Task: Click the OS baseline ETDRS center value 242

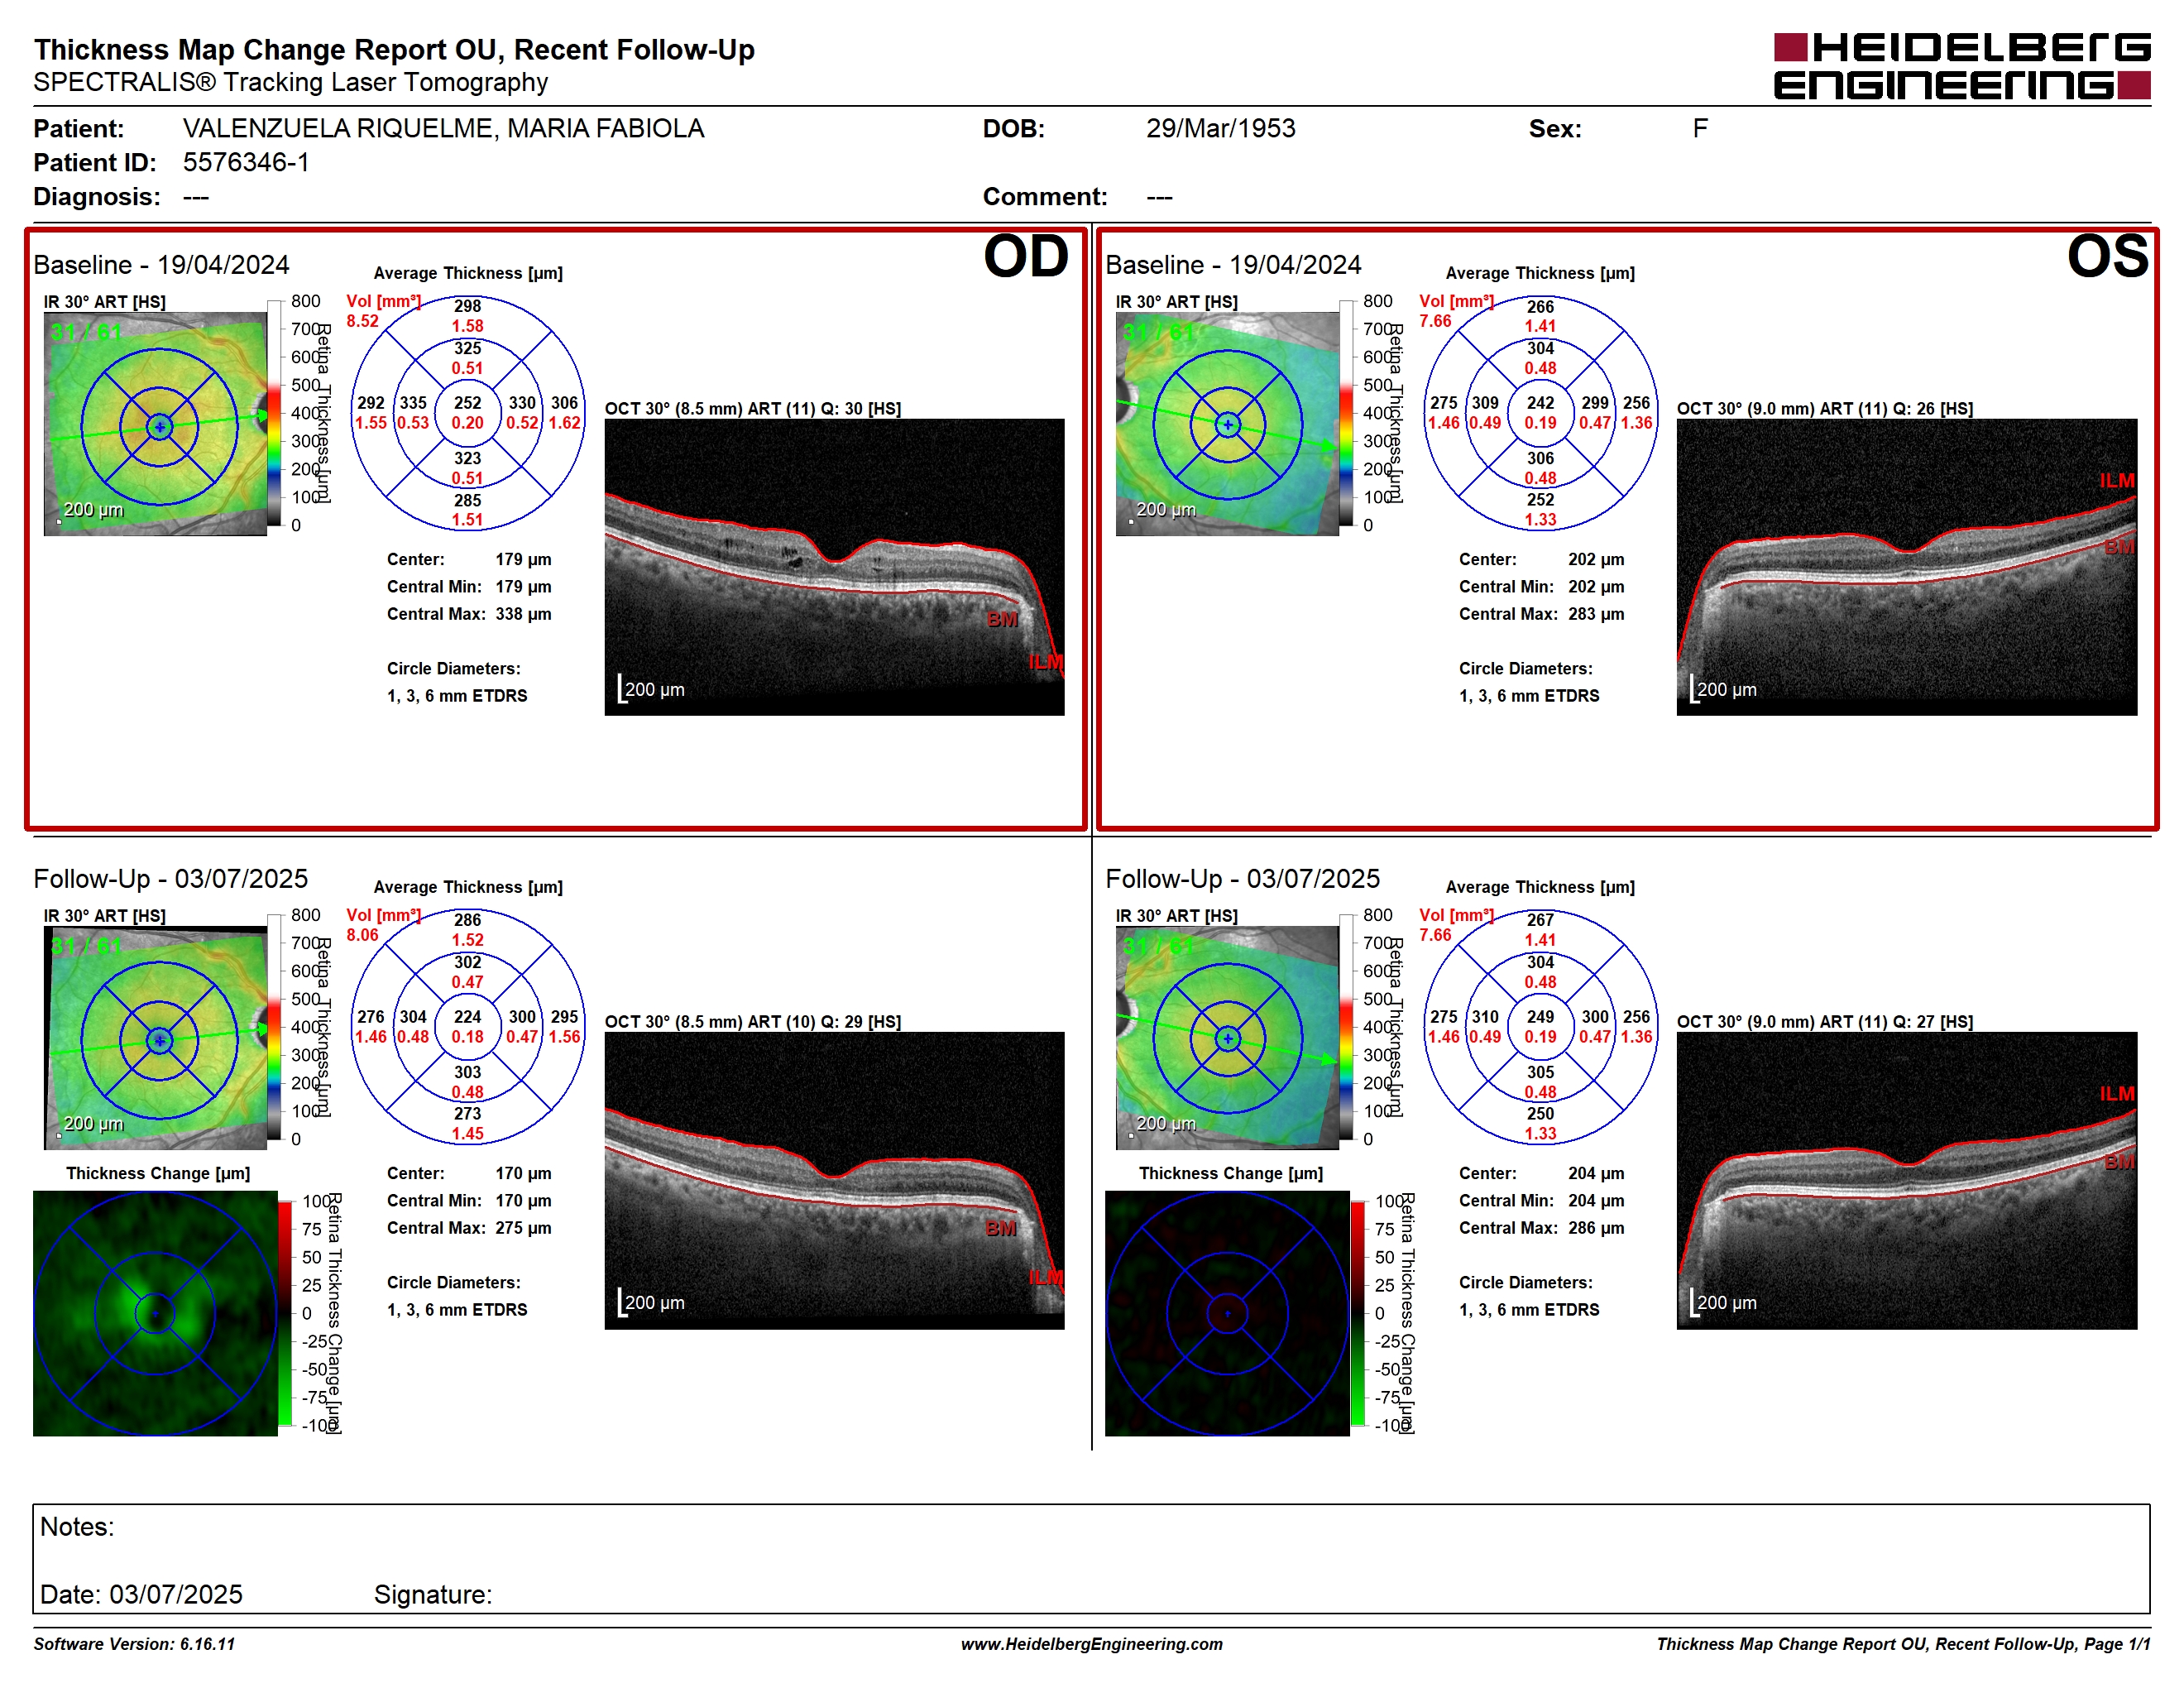Action: point(1540,403)
